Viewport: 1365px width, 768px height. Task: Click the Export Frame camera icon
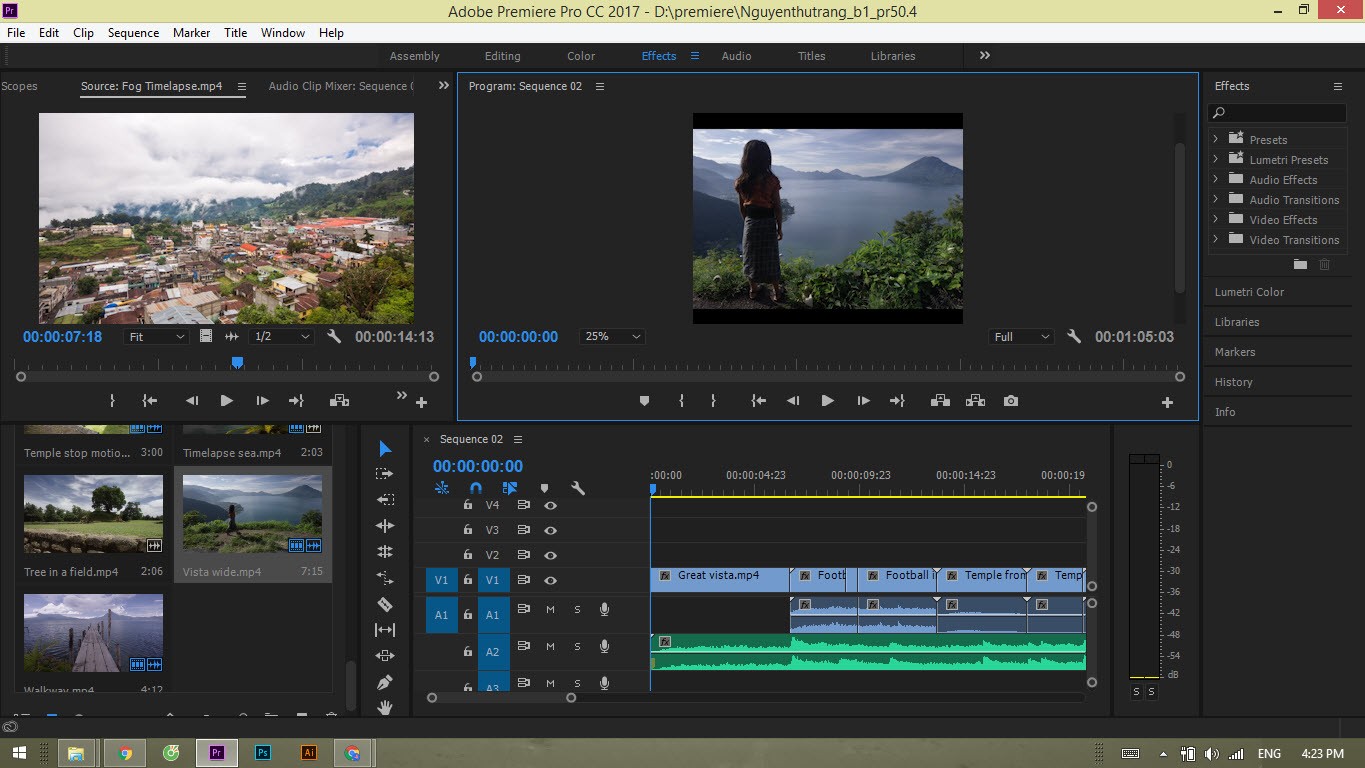point(1011,401)
